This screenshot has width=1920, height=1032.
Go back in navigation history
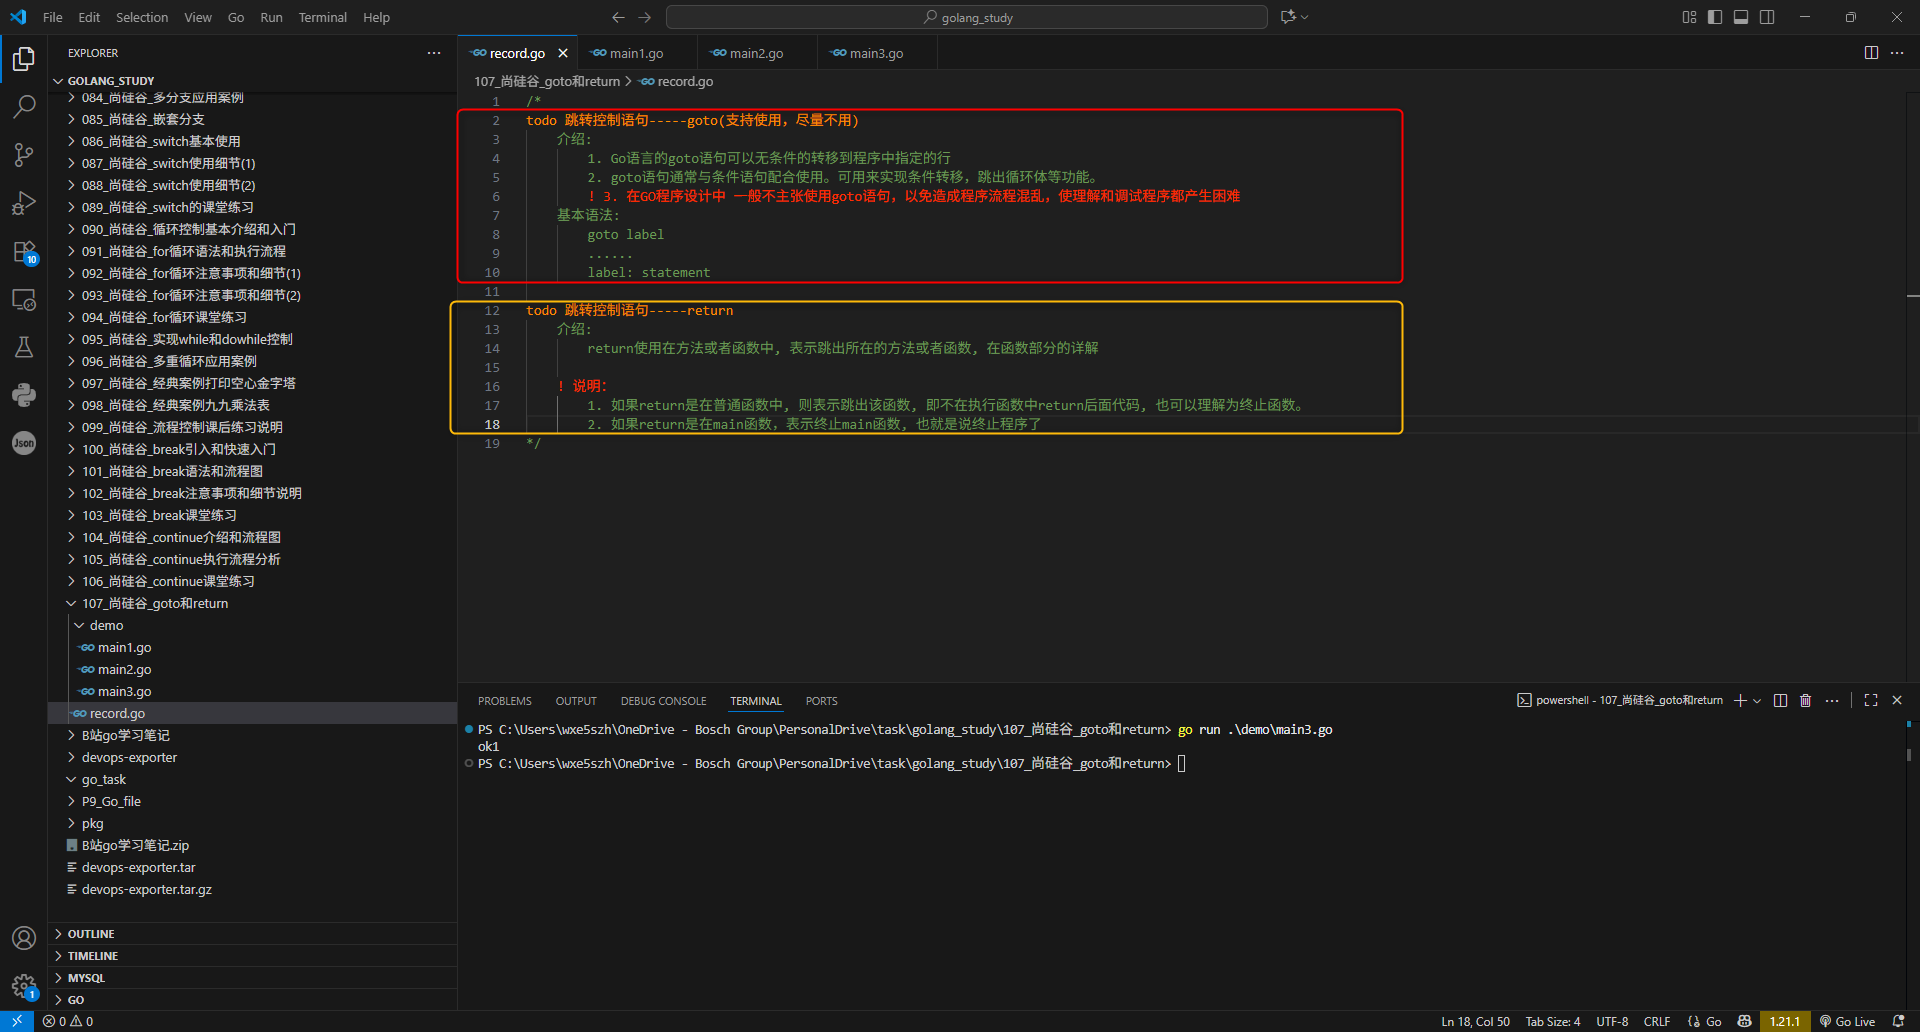pos(618,17)
